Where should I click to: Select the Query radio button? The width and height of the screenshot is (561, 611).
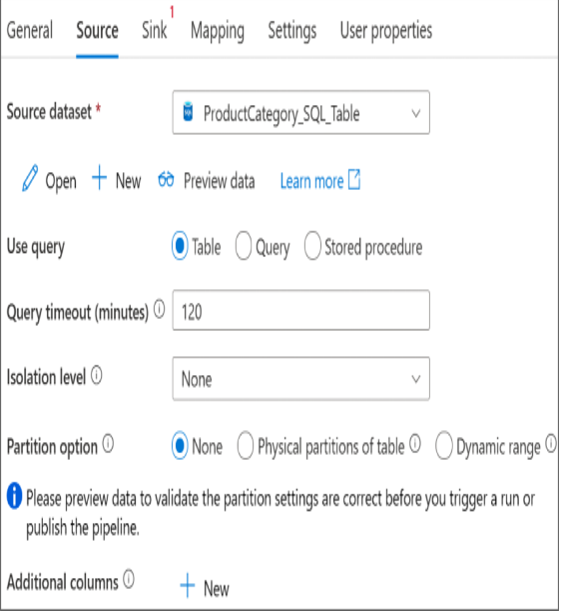[x=243, y=246]
